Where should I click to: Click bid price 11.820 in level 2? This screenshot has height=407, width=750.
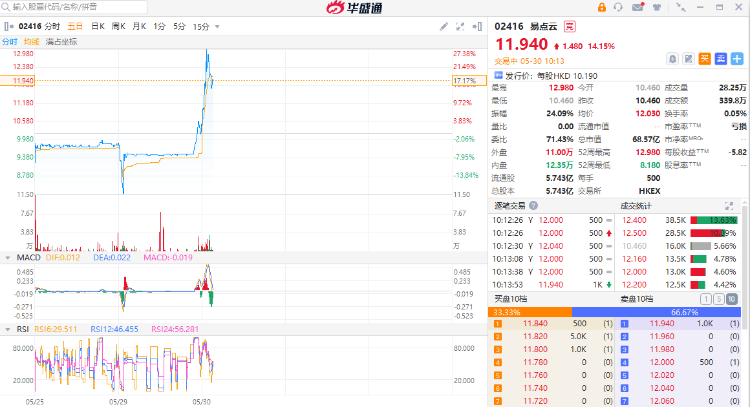point(535,337)
